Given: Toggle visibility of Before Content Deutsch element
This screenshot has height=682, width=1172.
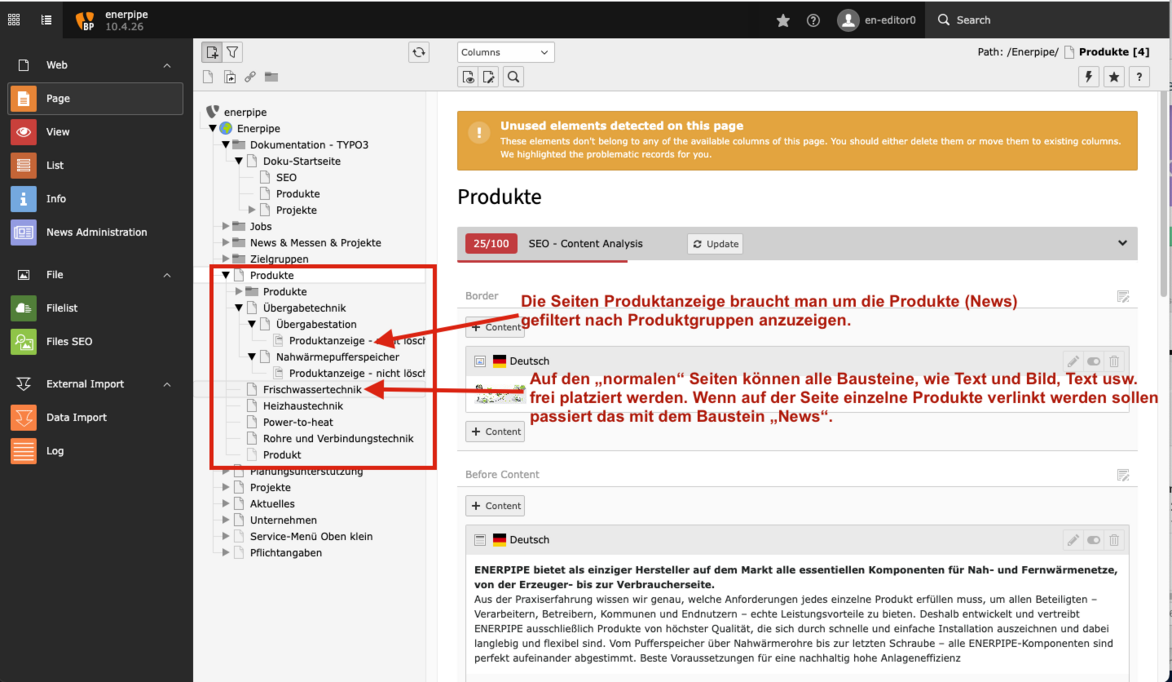Looking at the screenshot, I should pyautogui.click(x=1094, y=540).
